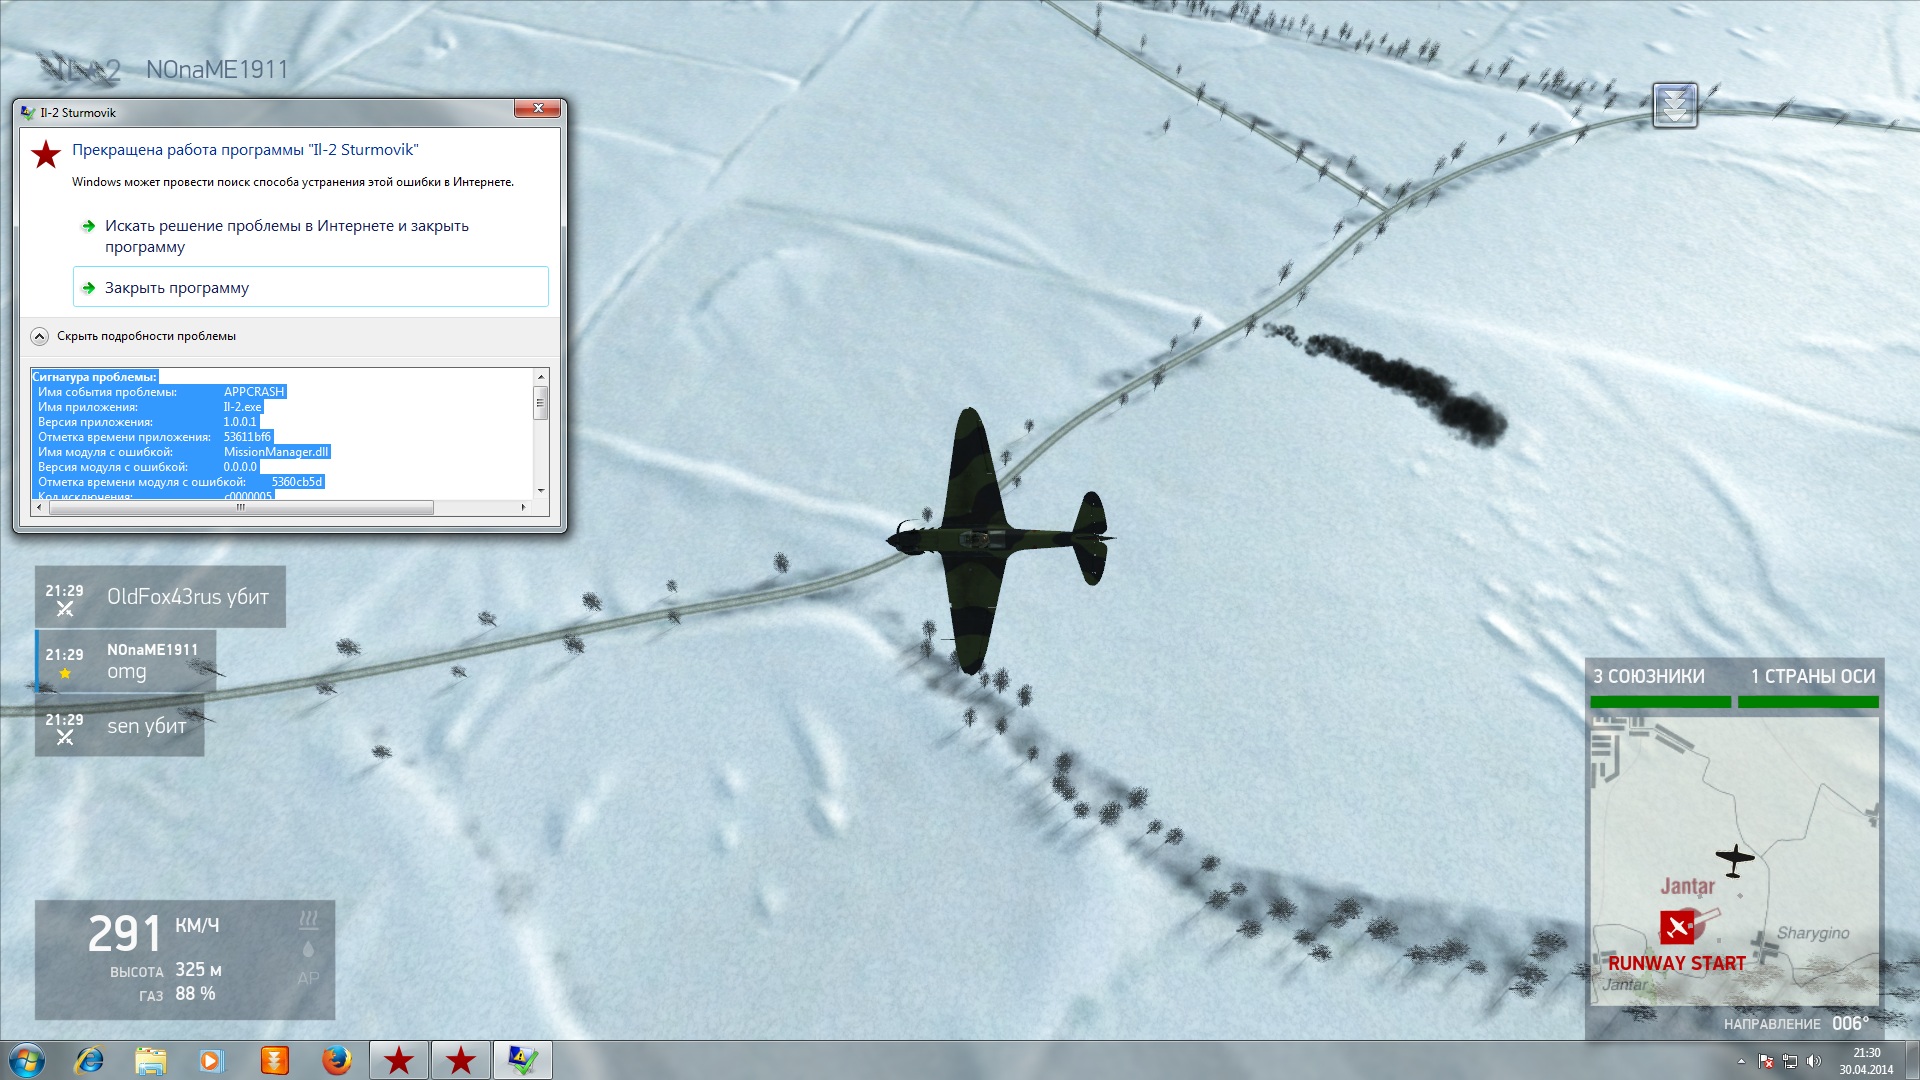This screenshot has width=1920, height=1080.
Task: Select the 5360cb5d module timestamp value
Action: click(297, 482)
